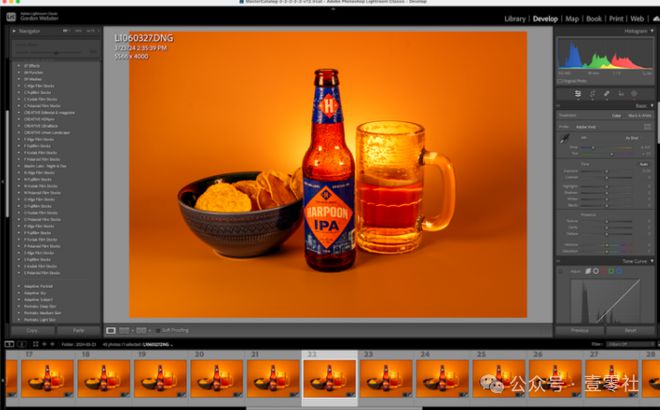Viewport: 660px width, 410px height.
Task: Select the Crop overlay tool
Action: point(592,94)
